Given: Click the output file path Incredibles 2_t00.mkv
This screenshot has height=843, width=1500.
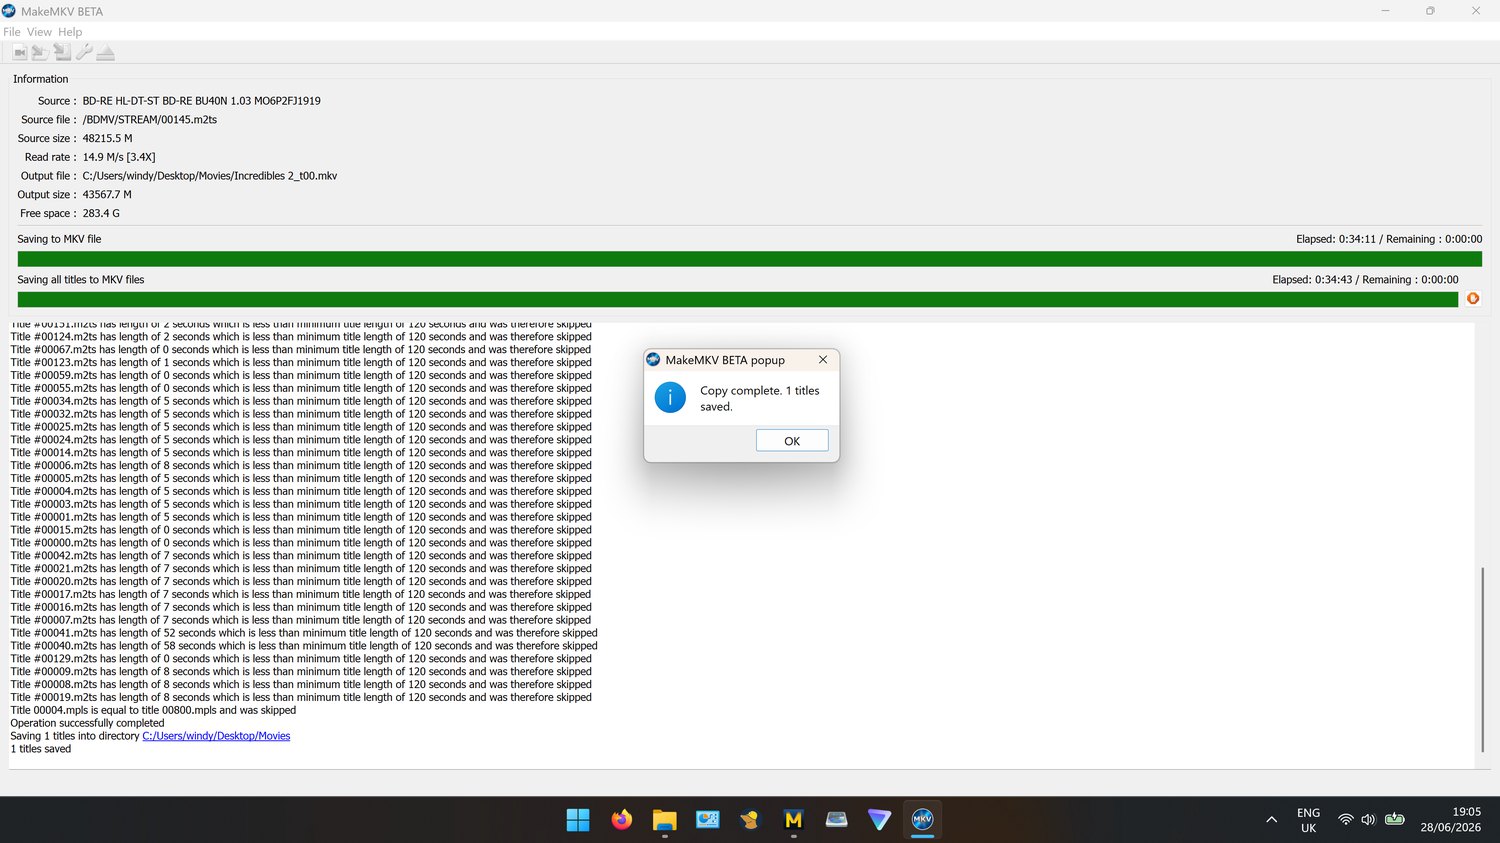Looking at the screenshot, I should coord(209,176).
